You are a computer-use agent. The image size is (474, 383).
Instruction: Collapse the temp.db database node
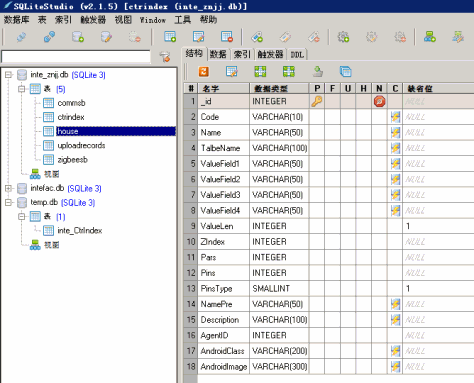[x=8, y=202]
